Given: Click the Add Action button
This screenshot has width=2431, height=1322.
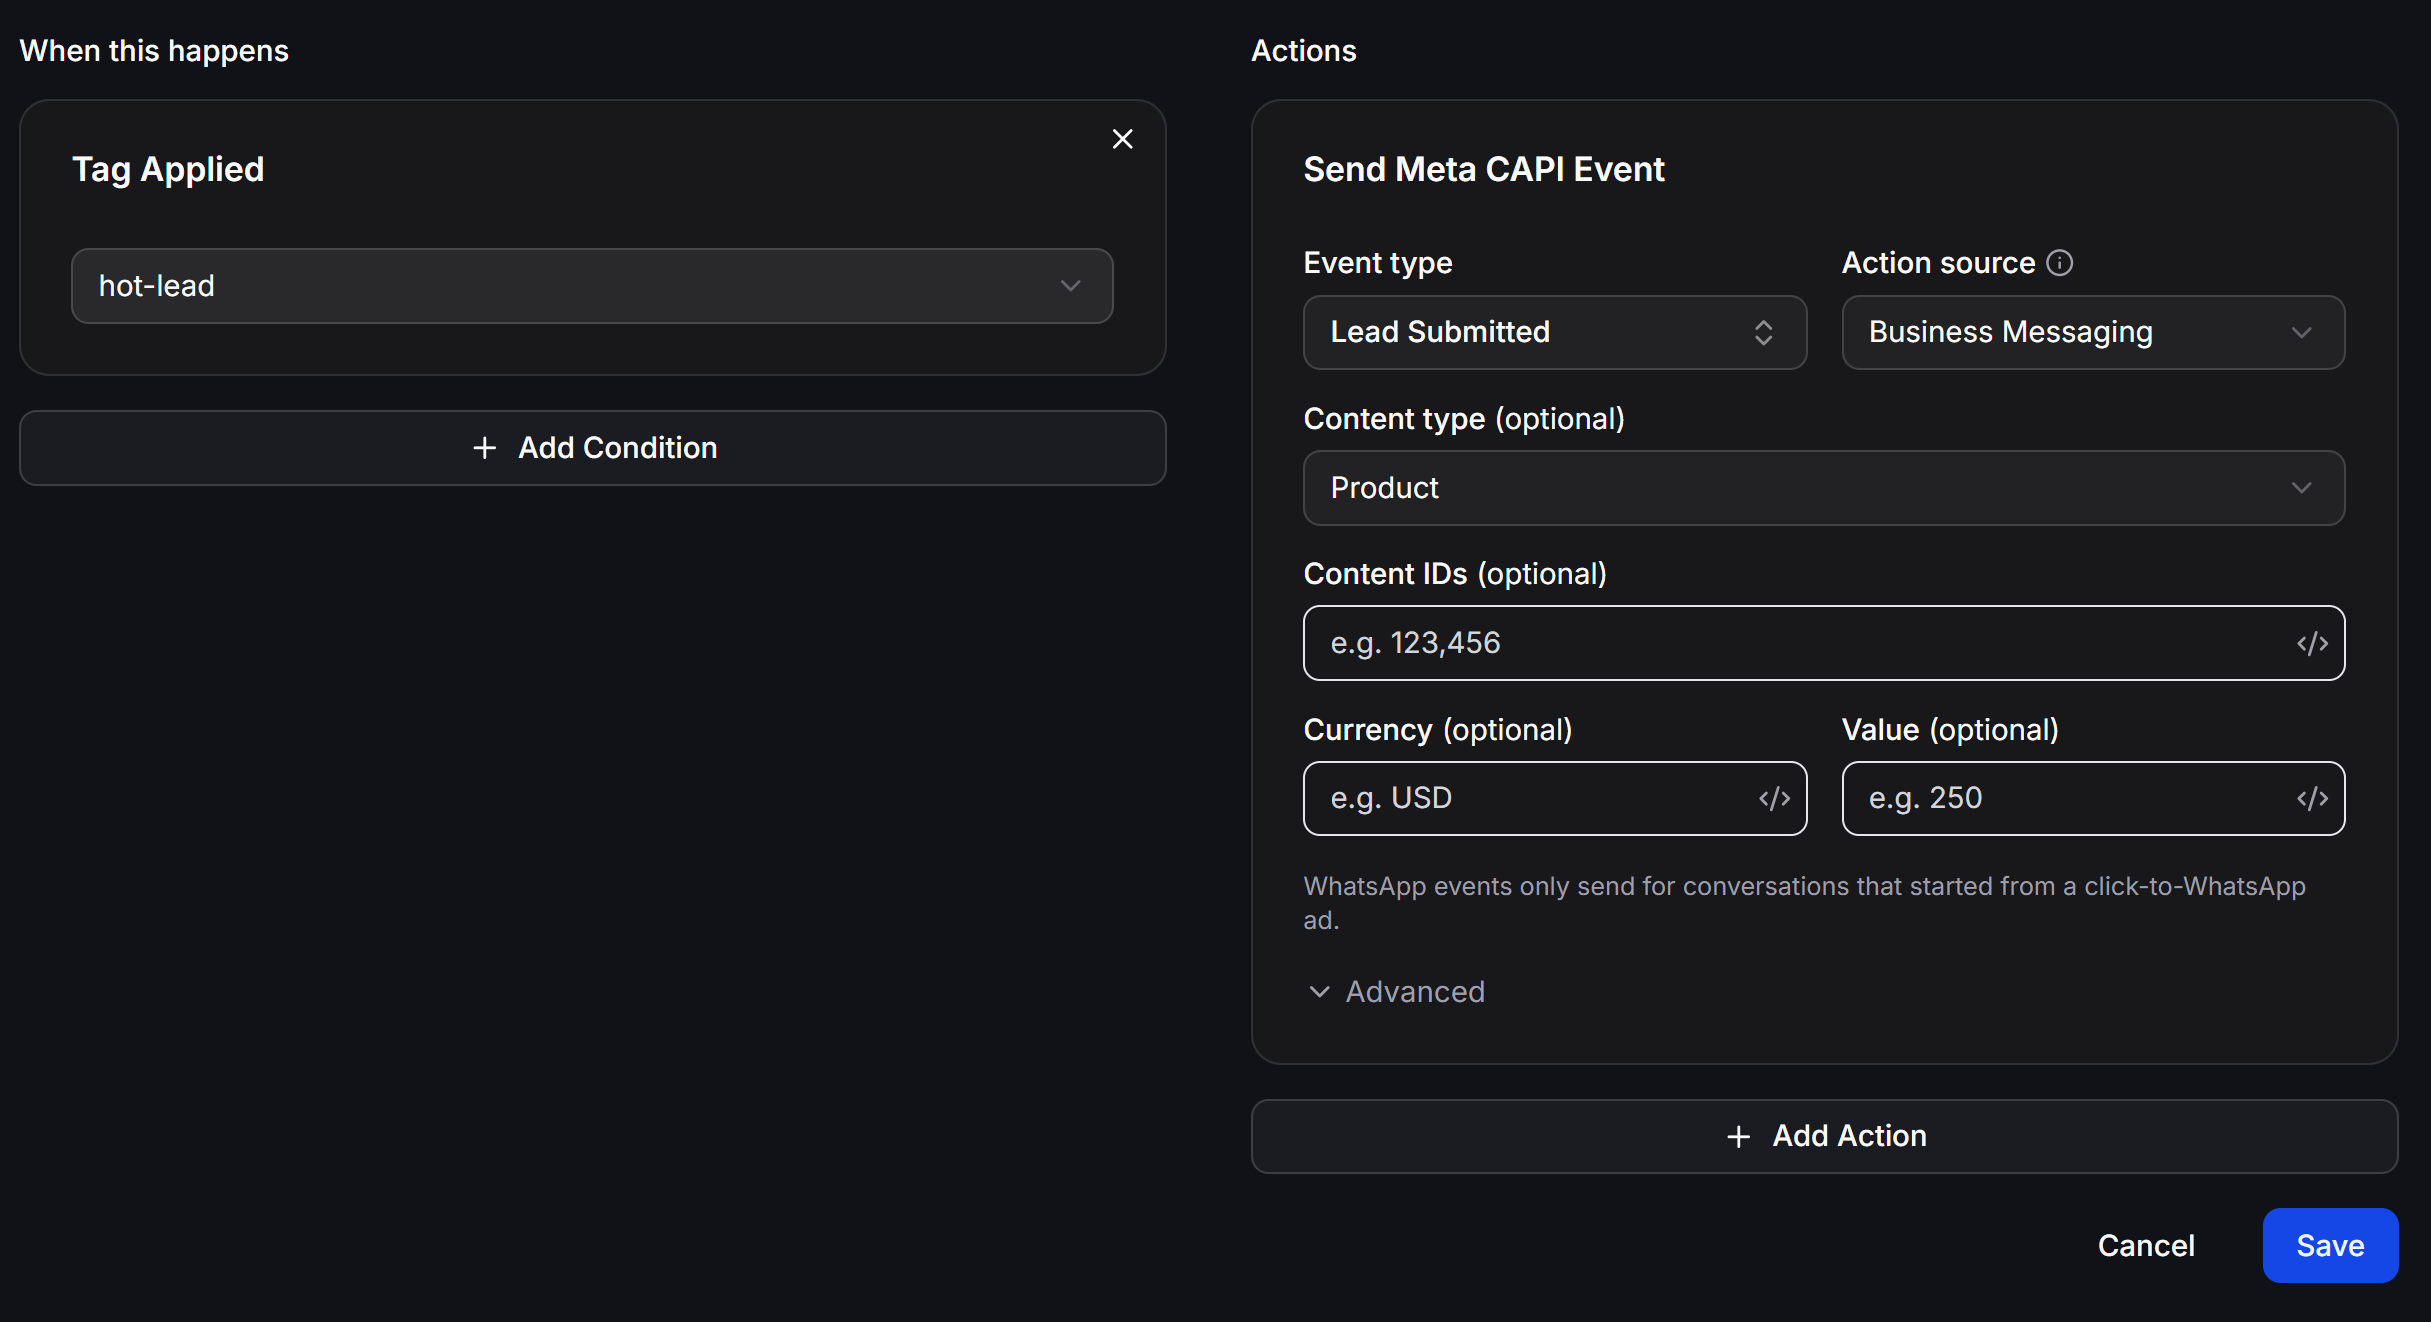Looking at the screenshot, I should click(x=1824, y=1136).
